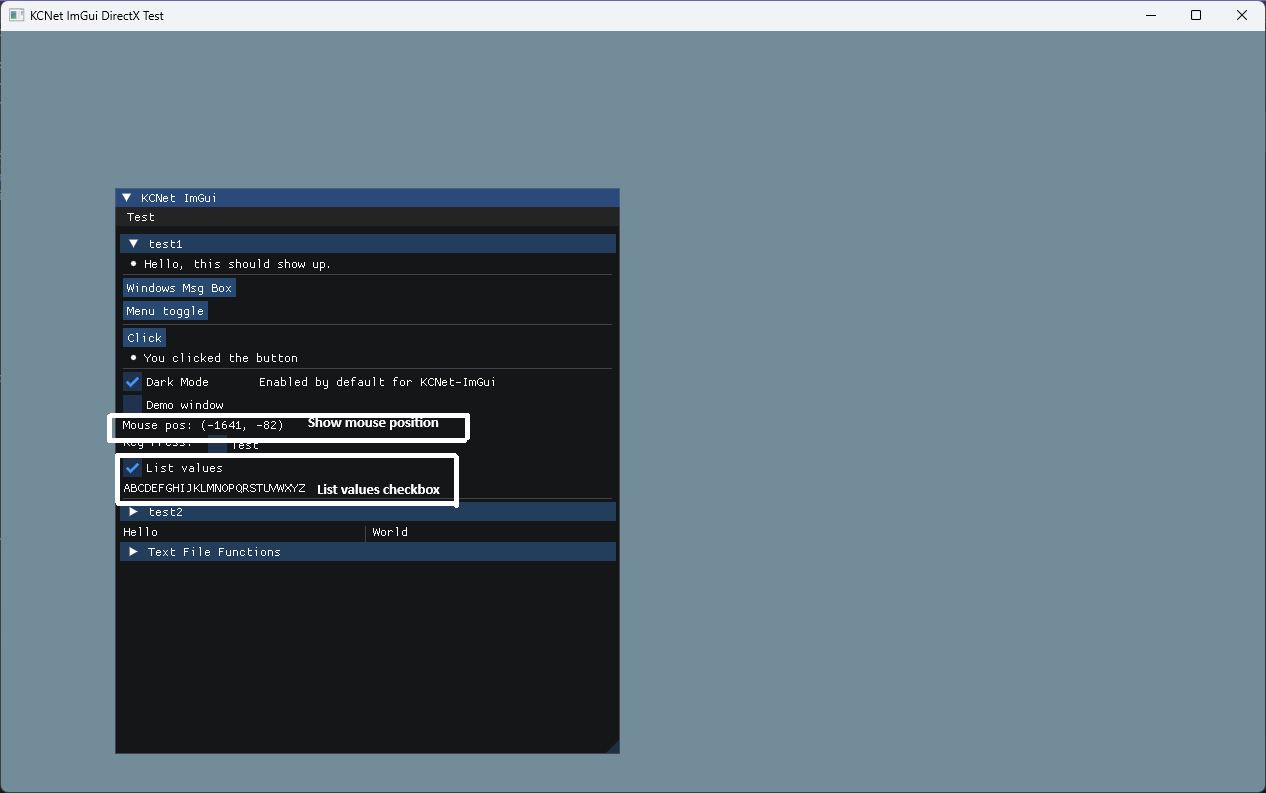Uncheck the Dark Mode checkbox

[132, 382]
